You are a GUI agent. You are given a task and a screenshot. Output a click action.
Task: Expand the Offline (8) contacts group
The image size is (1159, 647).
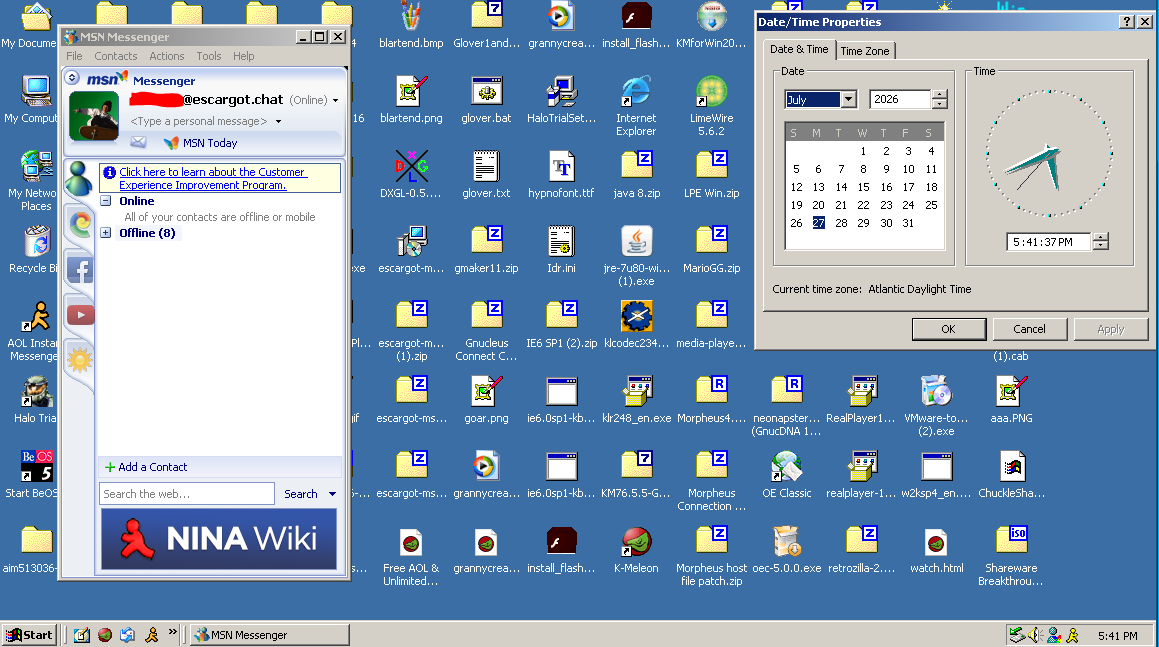coord(106,233)
